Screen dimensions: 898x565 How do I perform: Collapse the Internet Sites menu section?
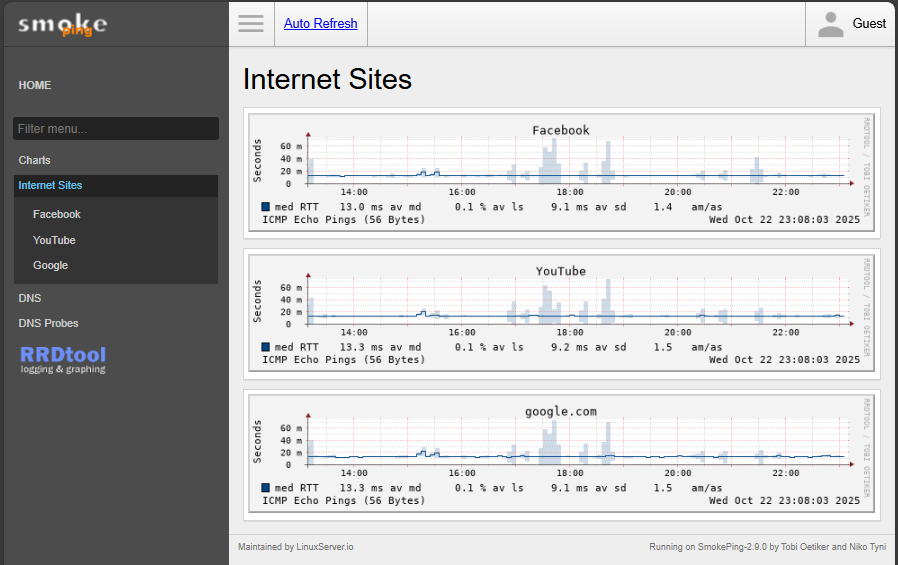click(x=50, y=185)
